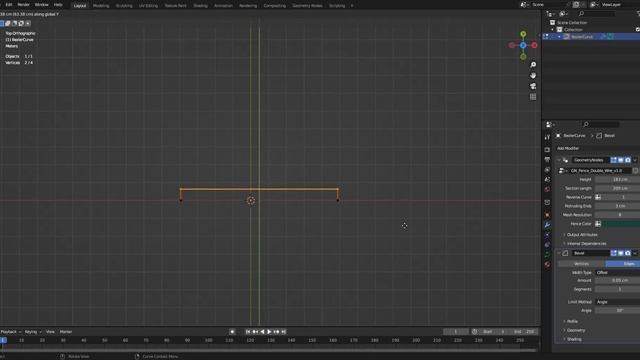Select Edges affect mode in Bevel modifier
This screenshot has height=360, width=640.
(x=623, y=264)
